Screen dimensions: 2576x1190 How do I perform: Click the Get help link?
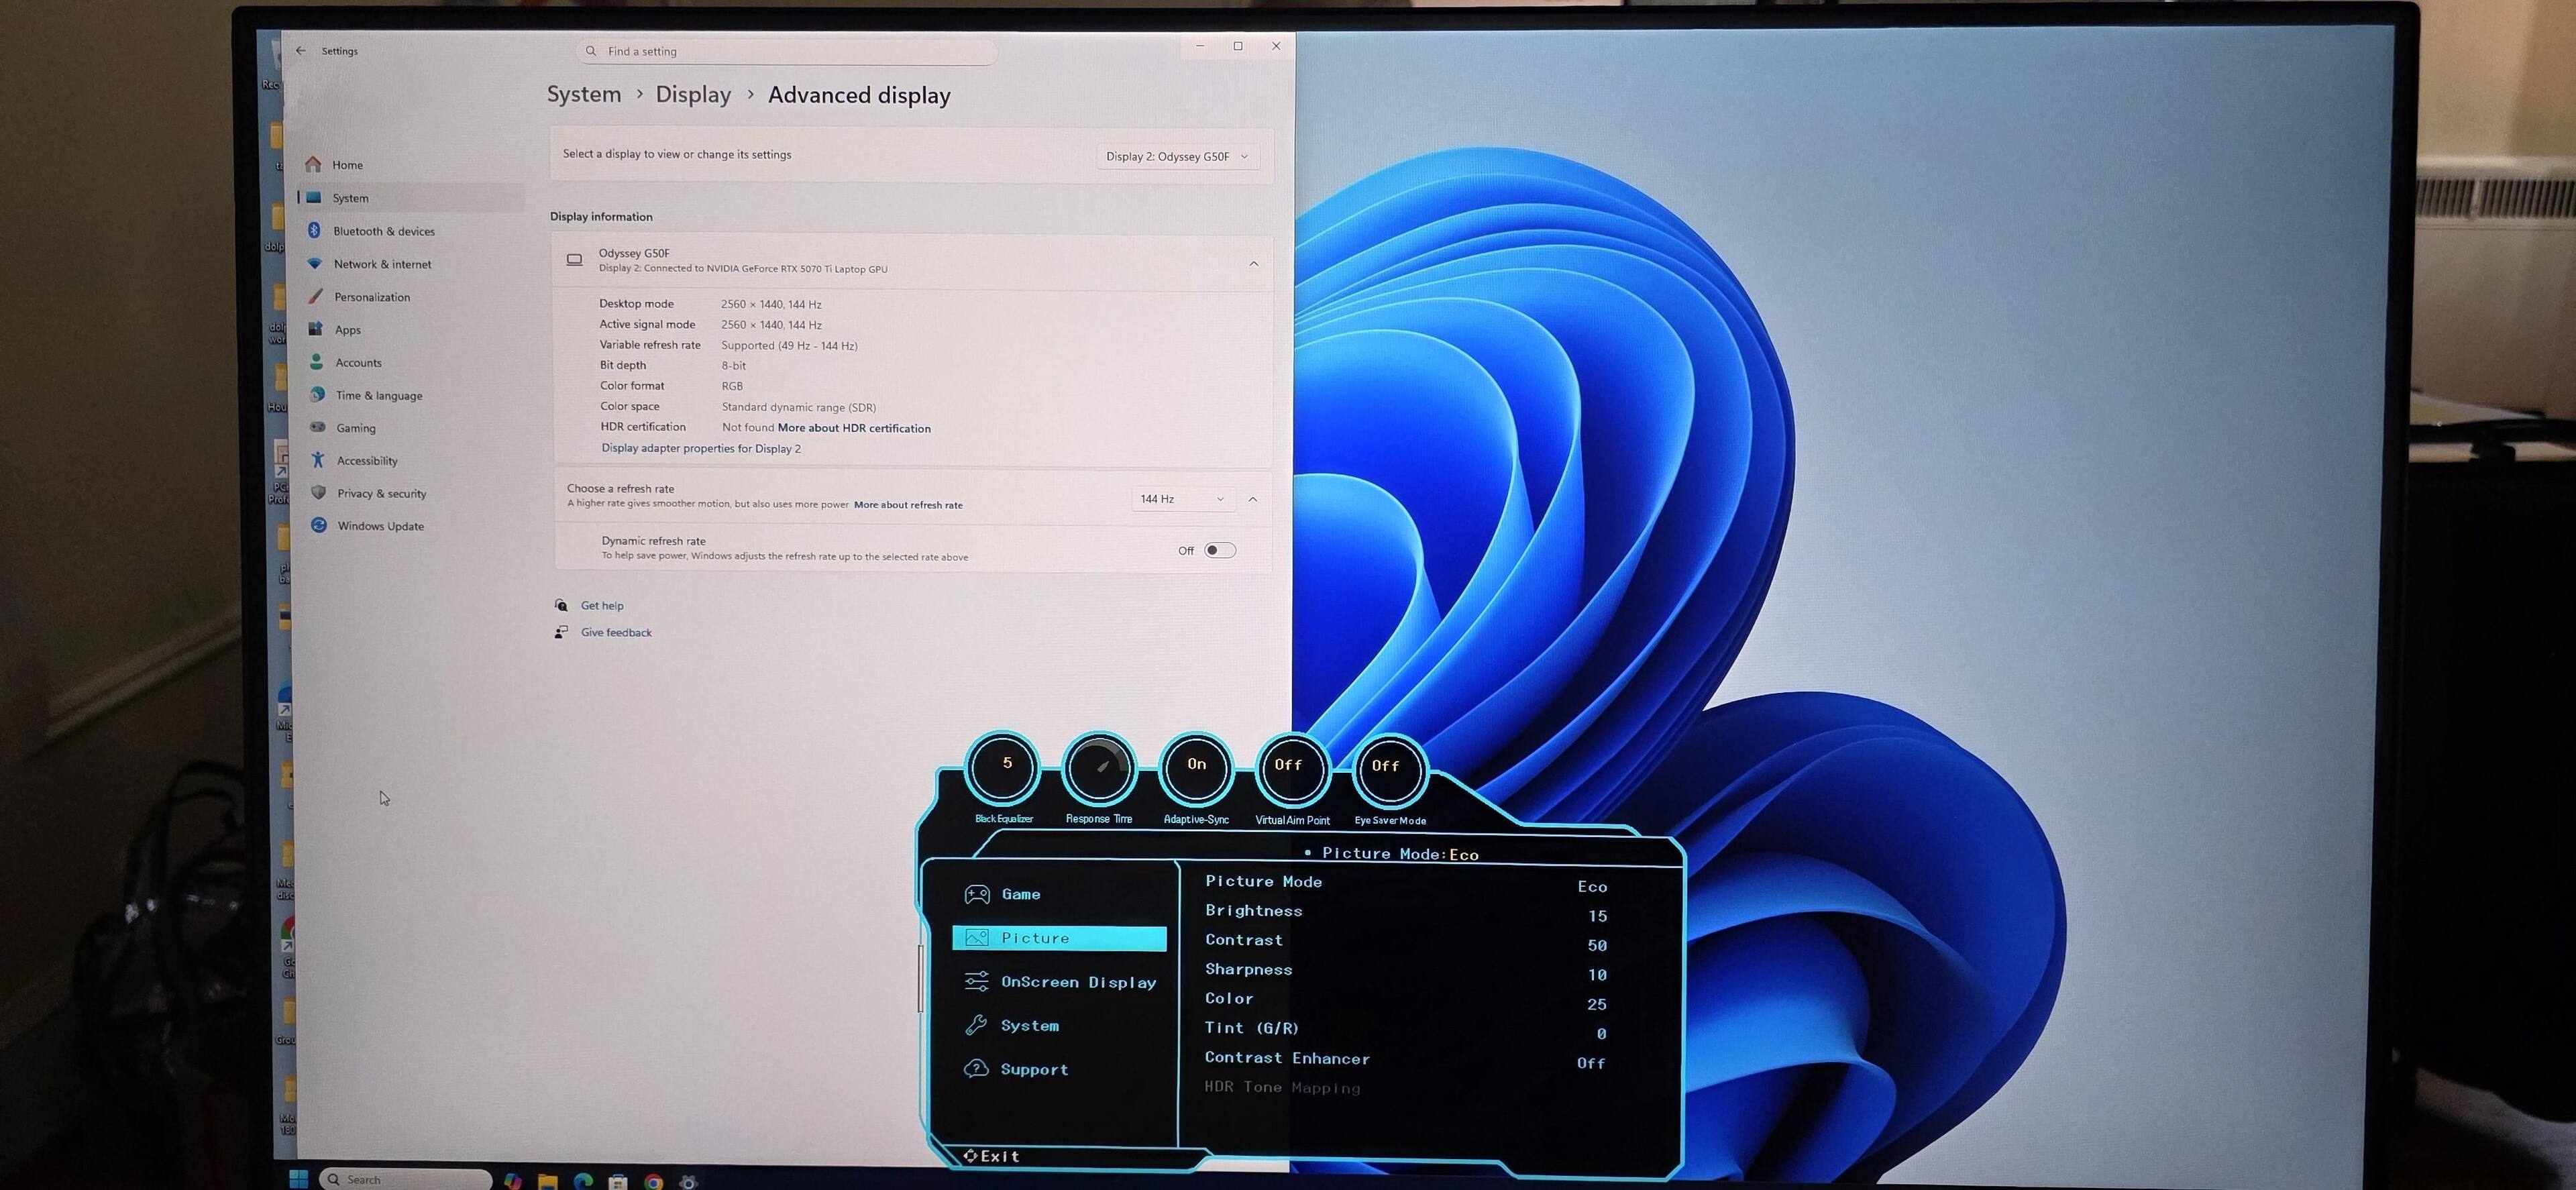(602, 605)
